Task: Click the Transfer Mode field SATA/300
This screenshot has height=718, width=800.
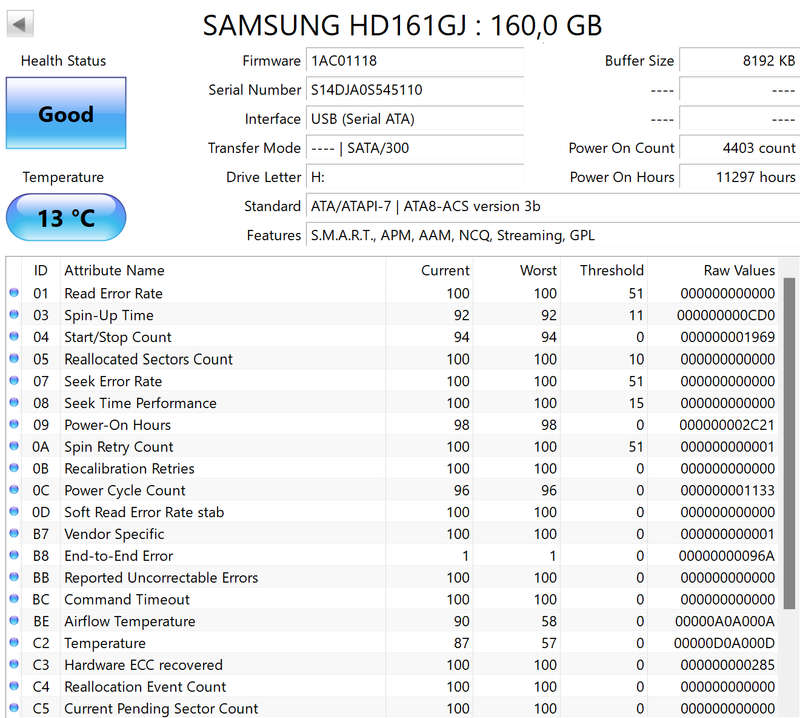Action: click(415, 148)
